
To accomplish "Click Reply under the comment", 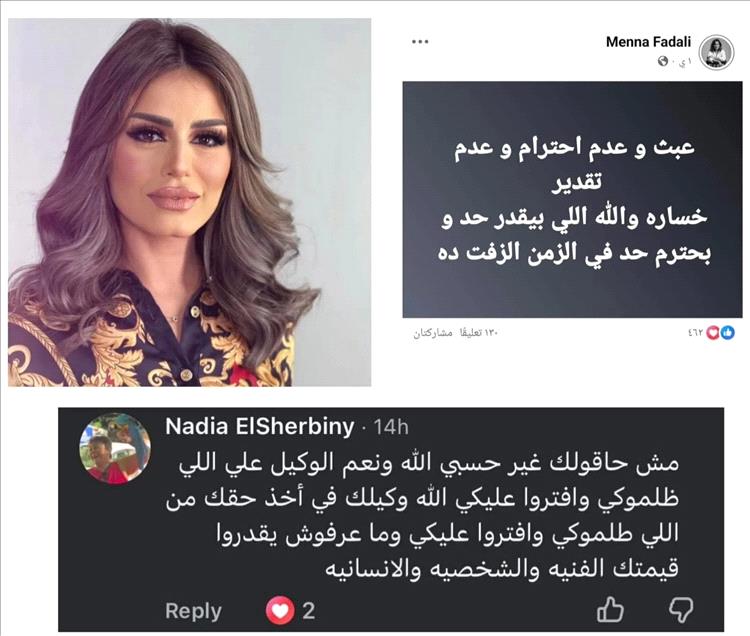I will 193,611.
